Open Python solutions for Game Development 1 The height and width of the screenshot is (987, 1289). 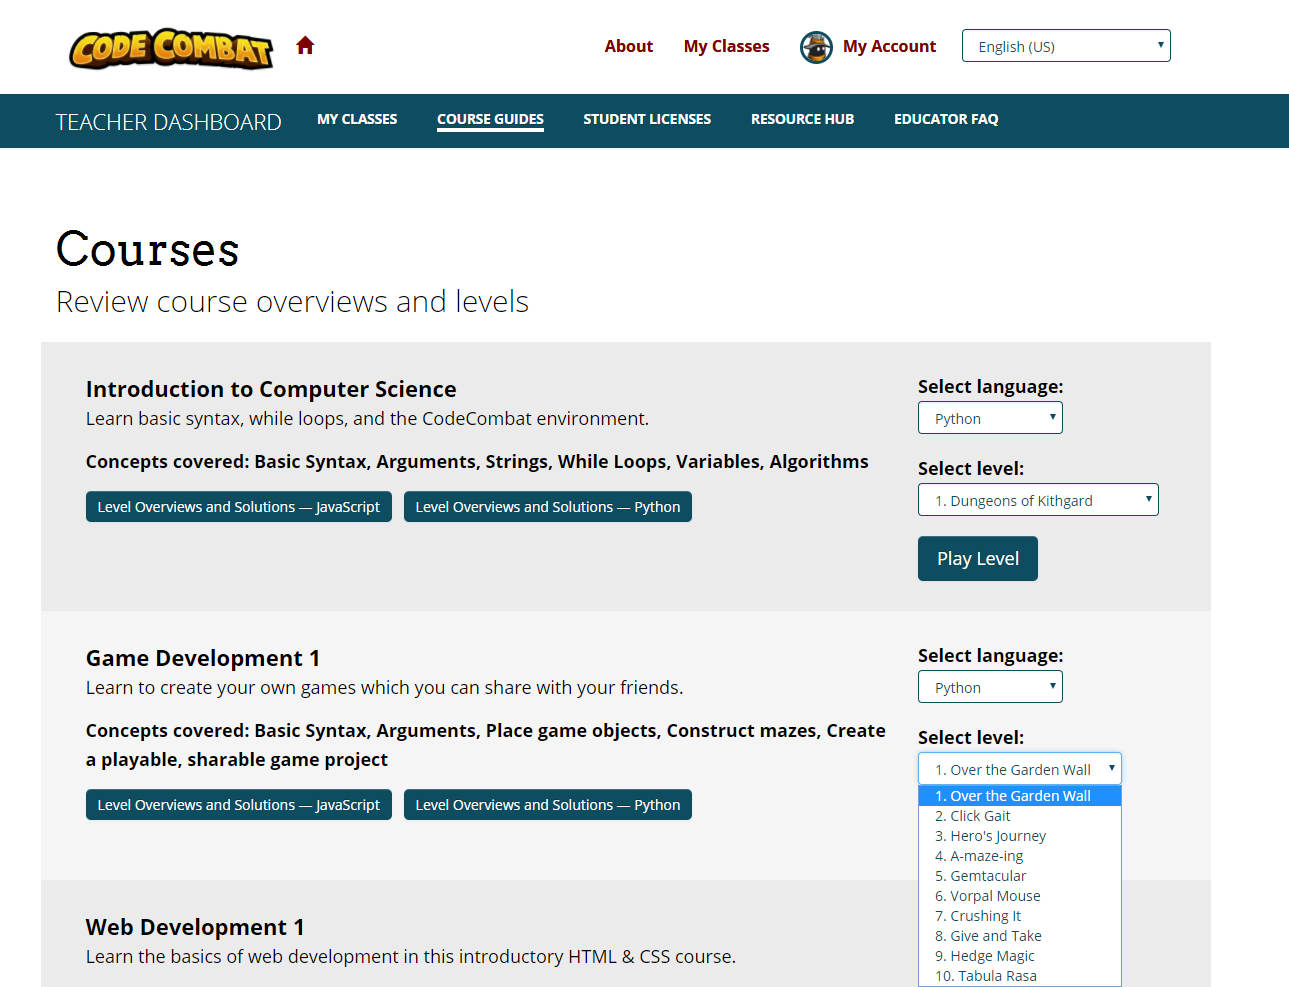pyautogui.click(x=548, y=805)
